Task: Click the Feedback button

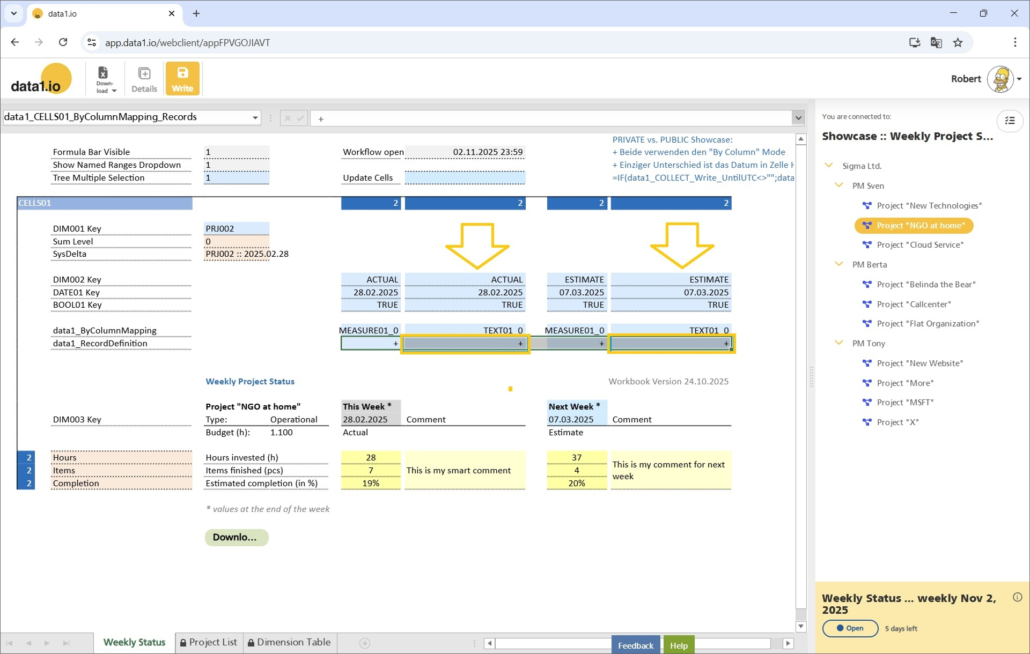Action: point(635,645)
